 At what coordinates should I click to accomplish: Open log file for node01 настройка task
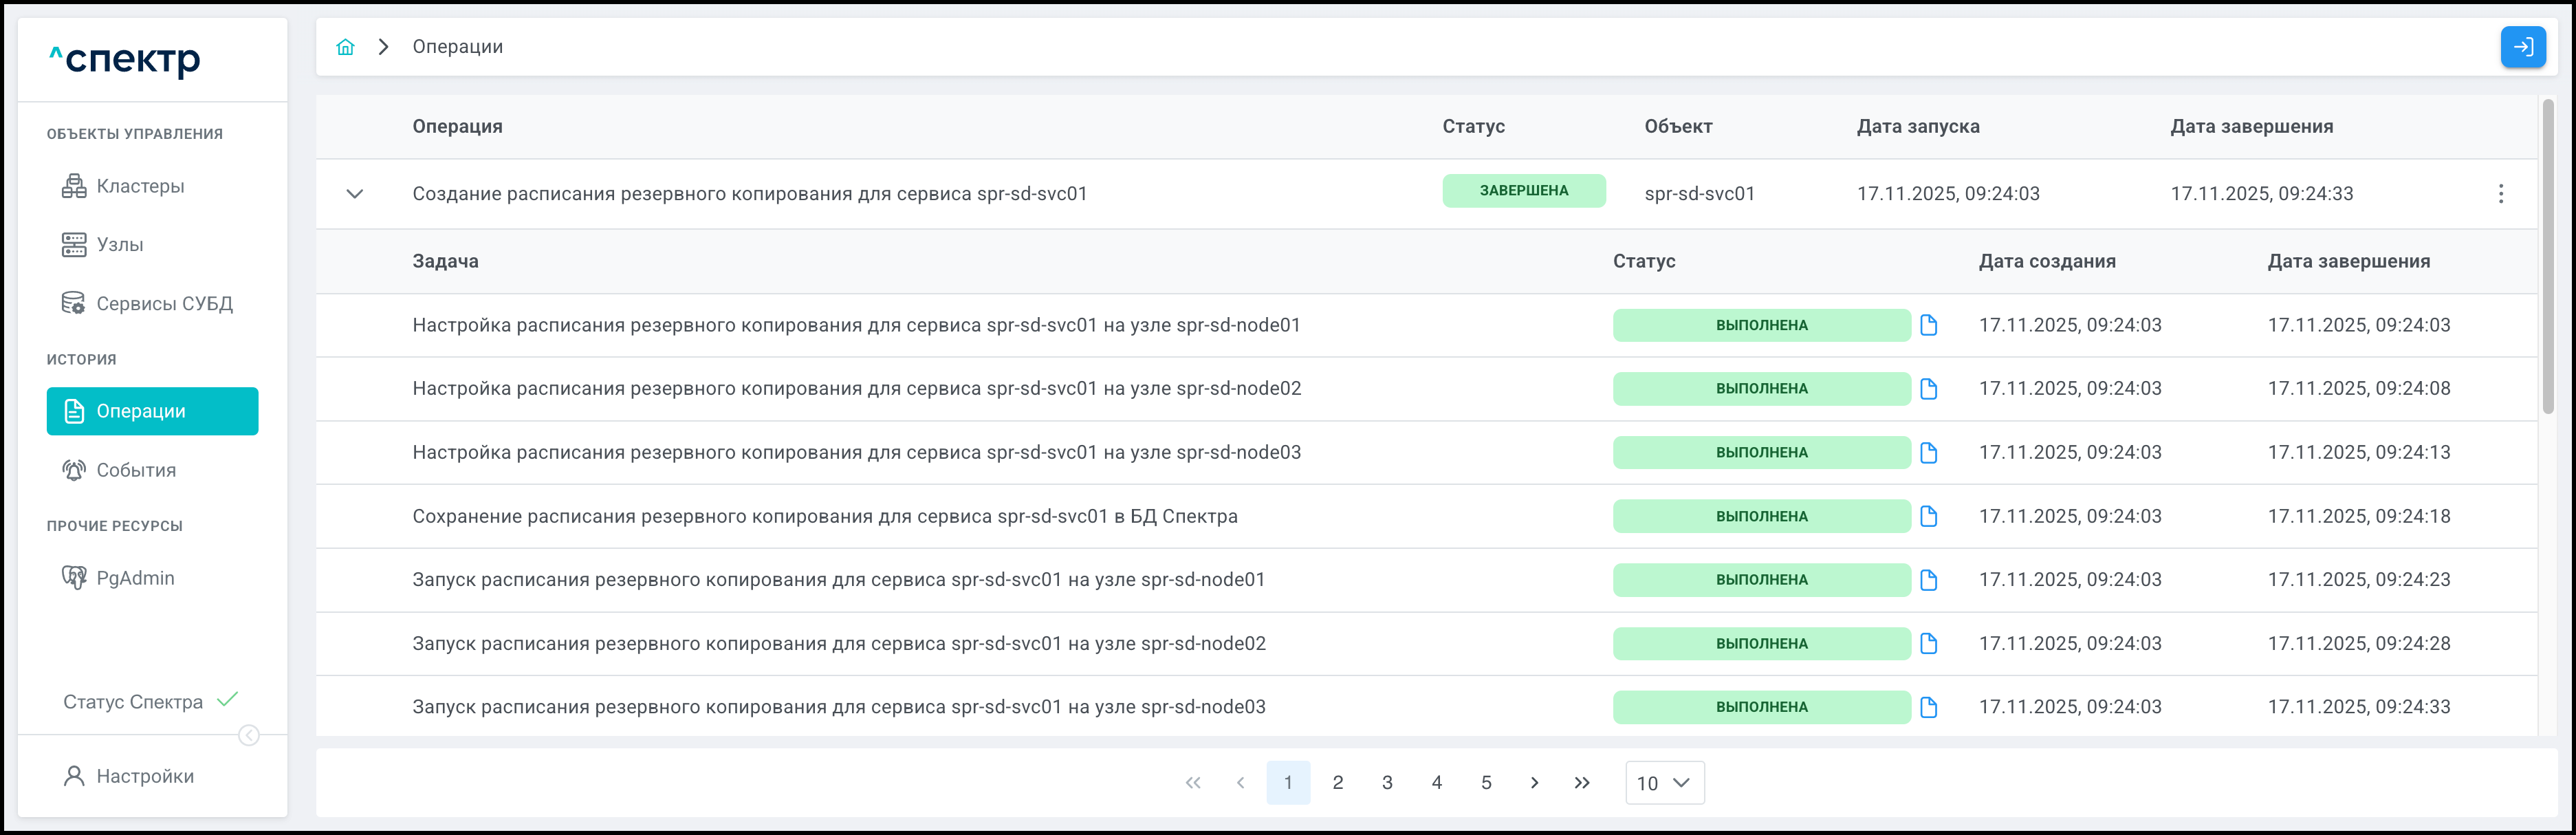(x=1928, y=325)
